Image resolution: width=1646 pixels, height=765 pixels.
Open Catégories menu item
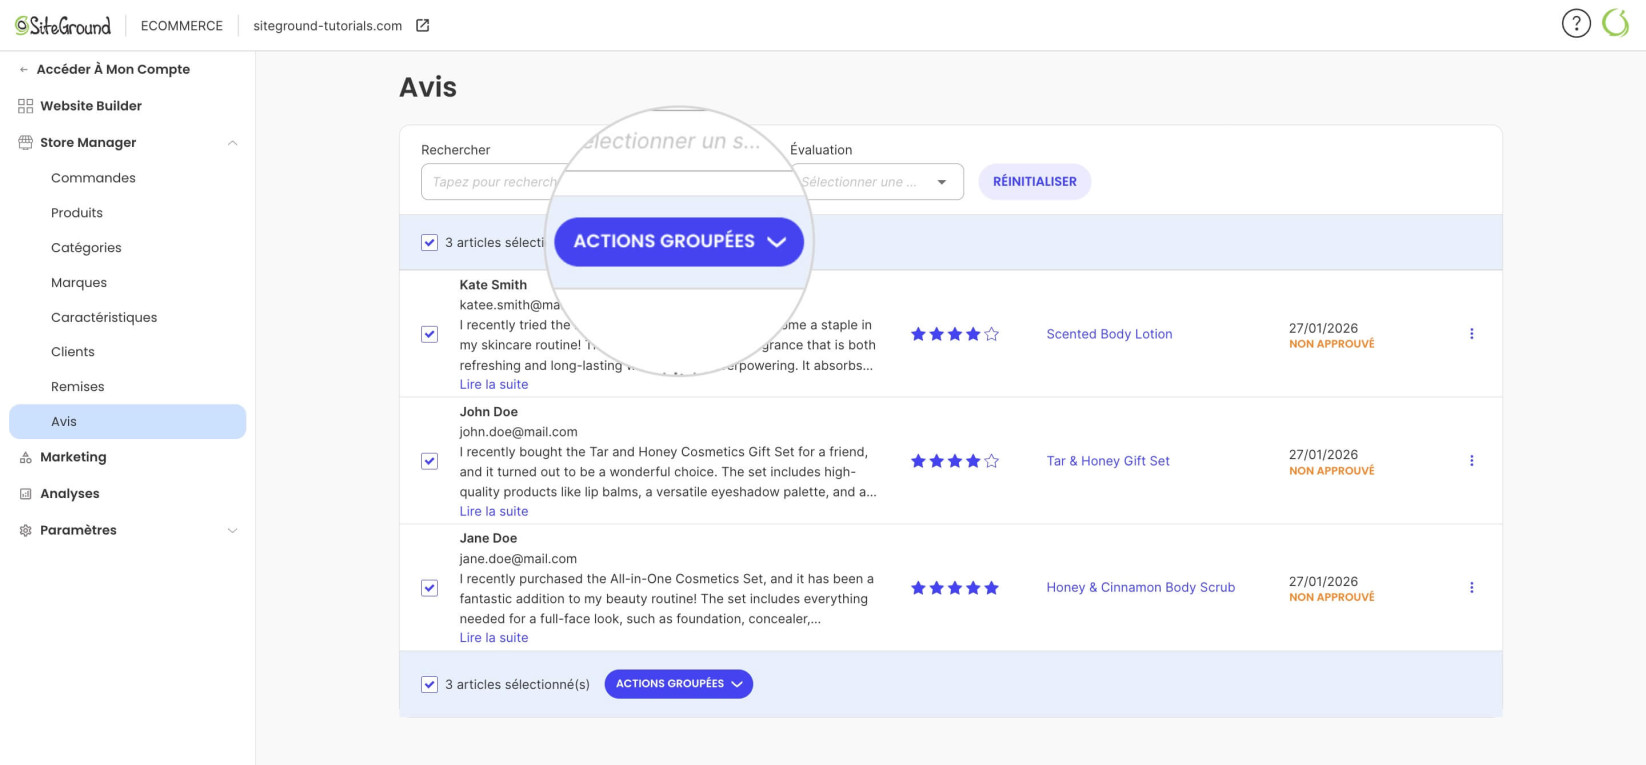86,248
